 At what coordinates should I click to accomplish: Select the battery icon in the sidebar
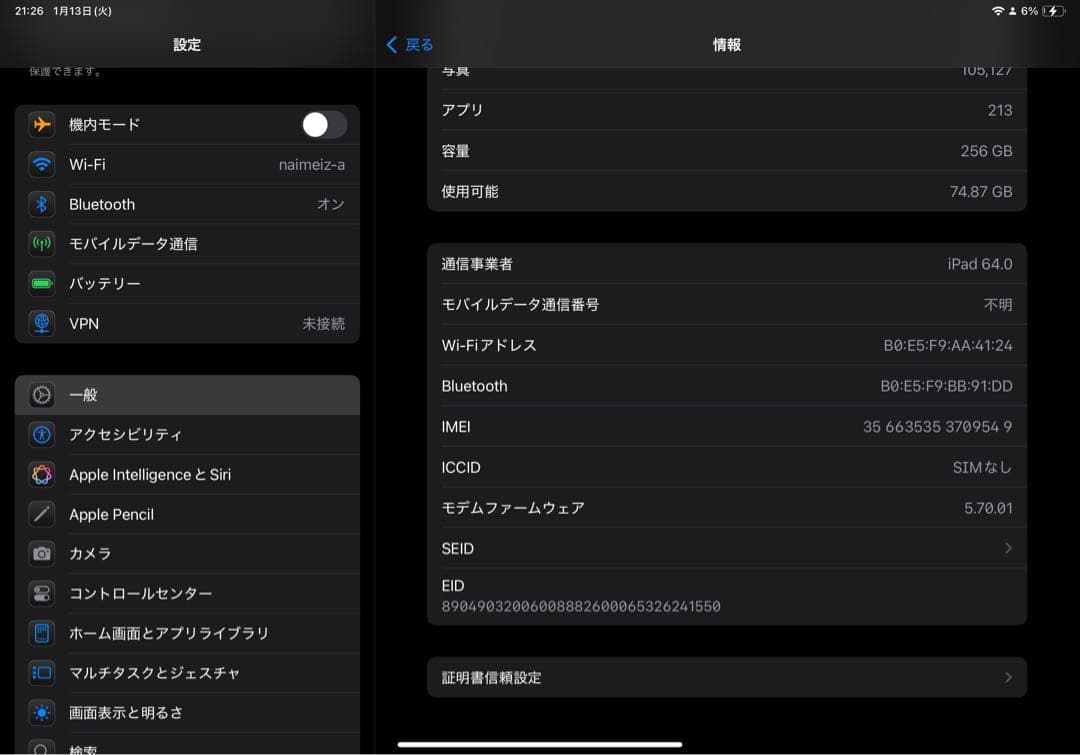click(x=41, y=283)
